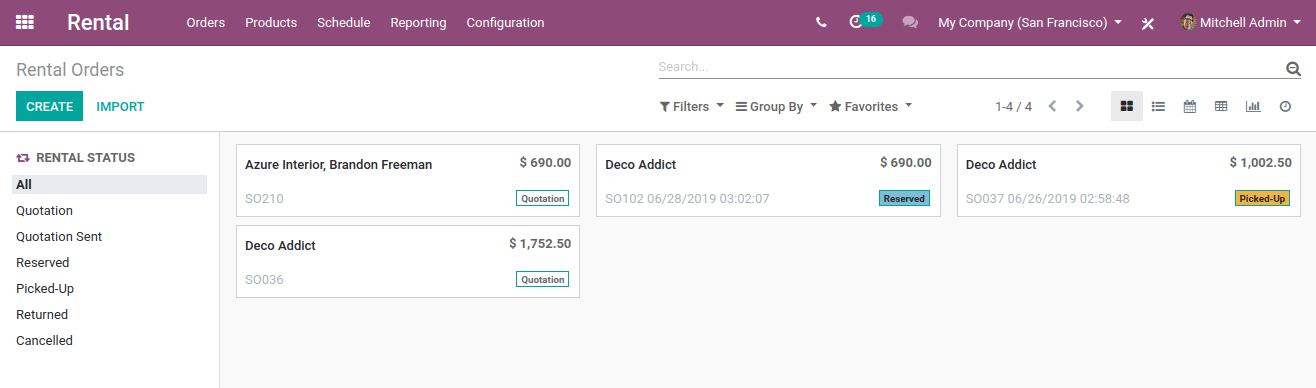This screenshot has height=388, width=1316.
Task: Open the Group By dropdown
Action: pos(776,106)
